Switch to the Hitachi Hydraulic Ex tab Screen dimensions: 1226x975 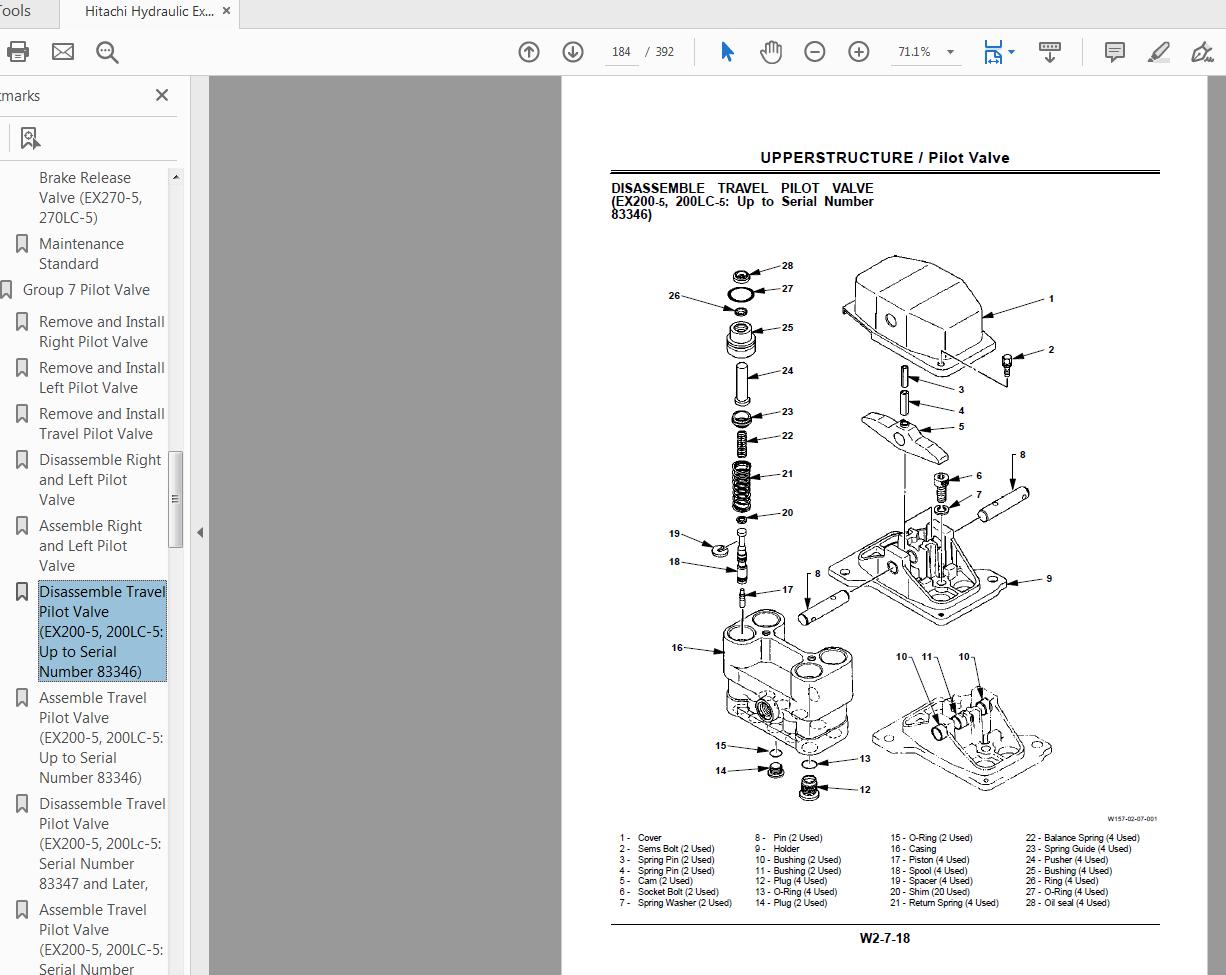pos(150,13)
